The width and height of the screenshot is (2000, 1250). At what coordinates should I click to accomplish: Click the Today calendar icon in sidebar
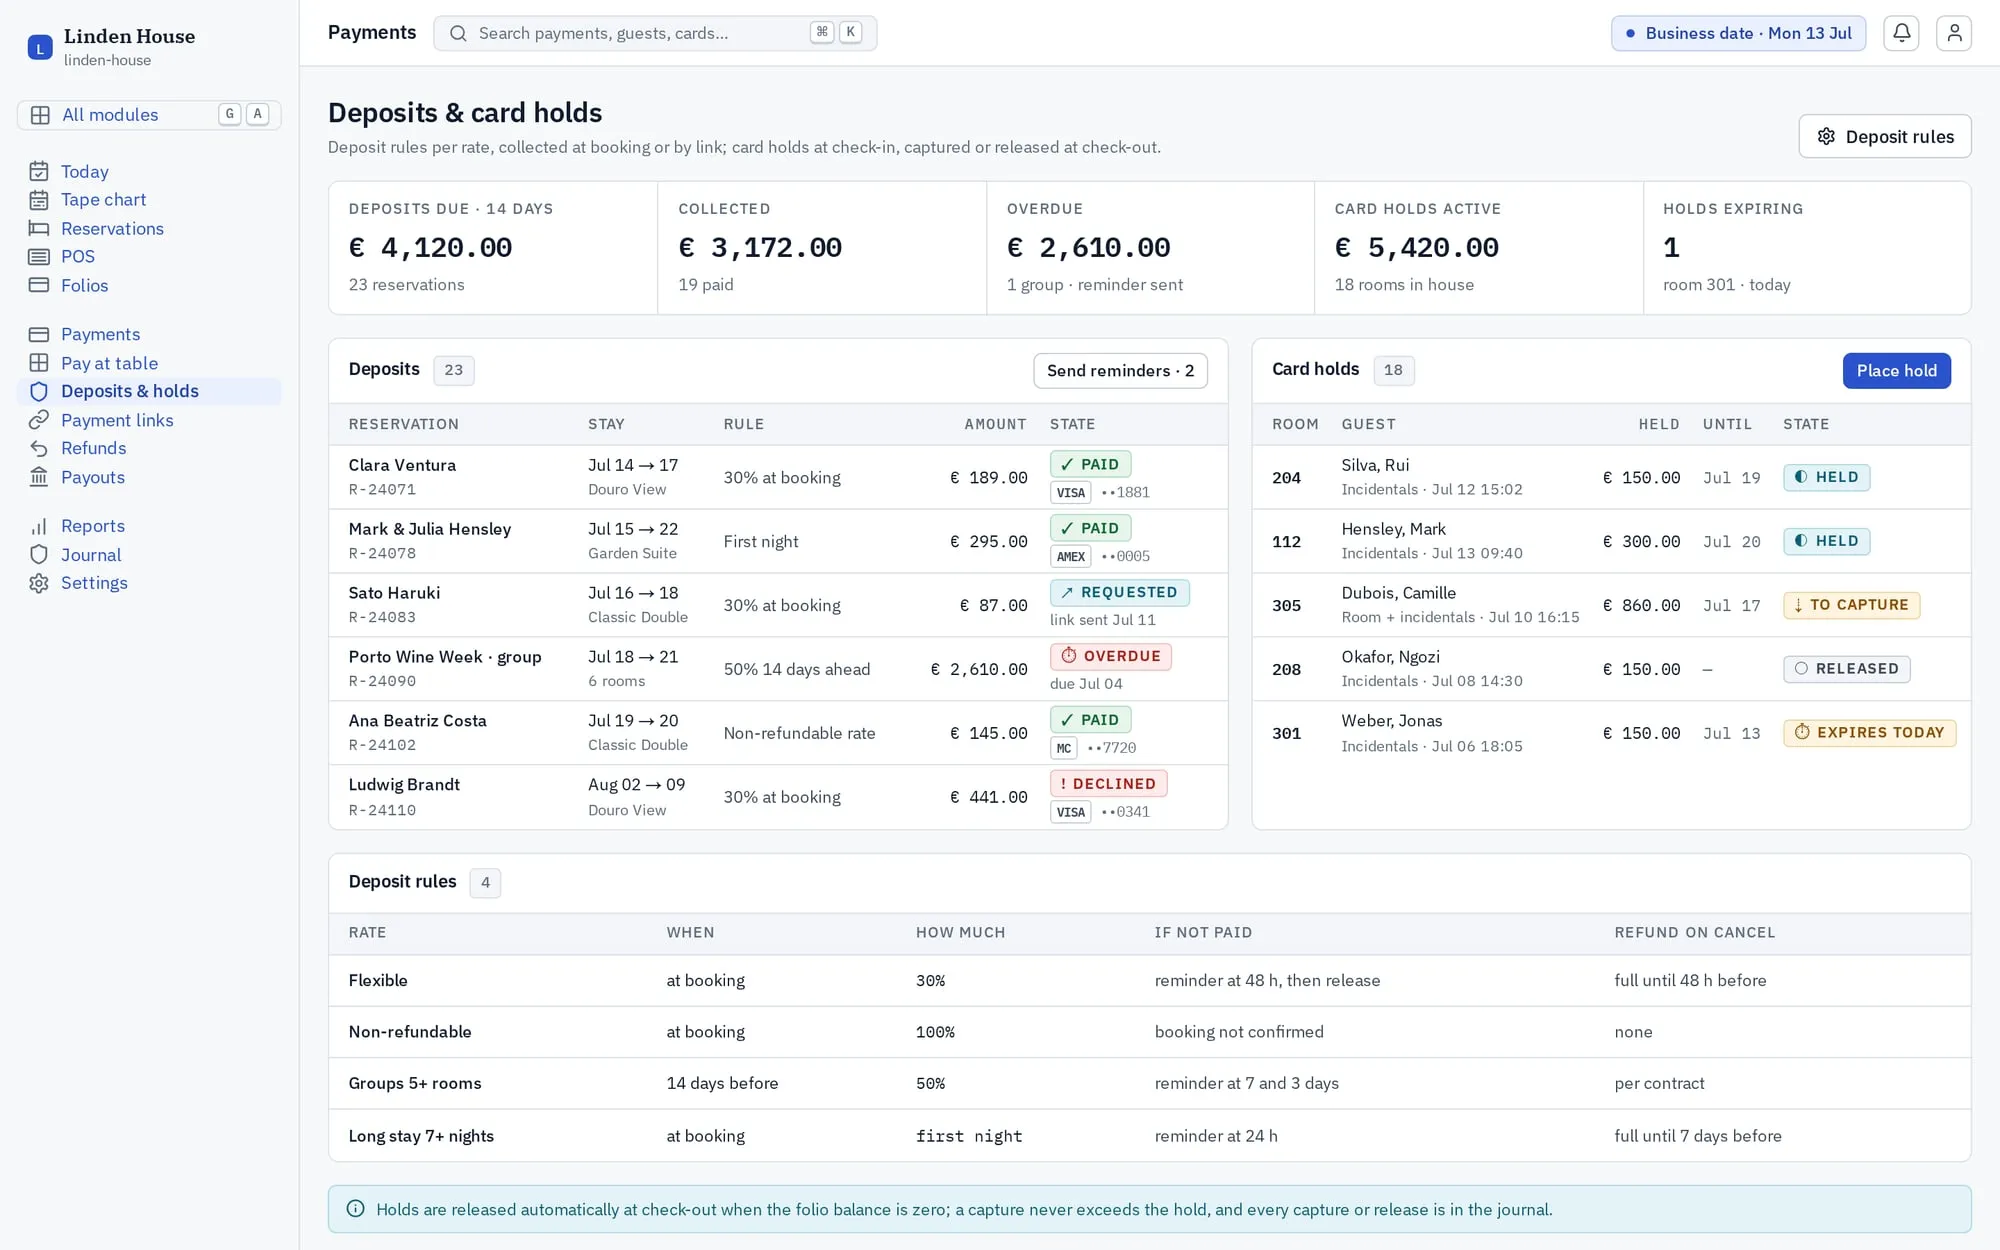pyautogui.click(x=39, y=171)
